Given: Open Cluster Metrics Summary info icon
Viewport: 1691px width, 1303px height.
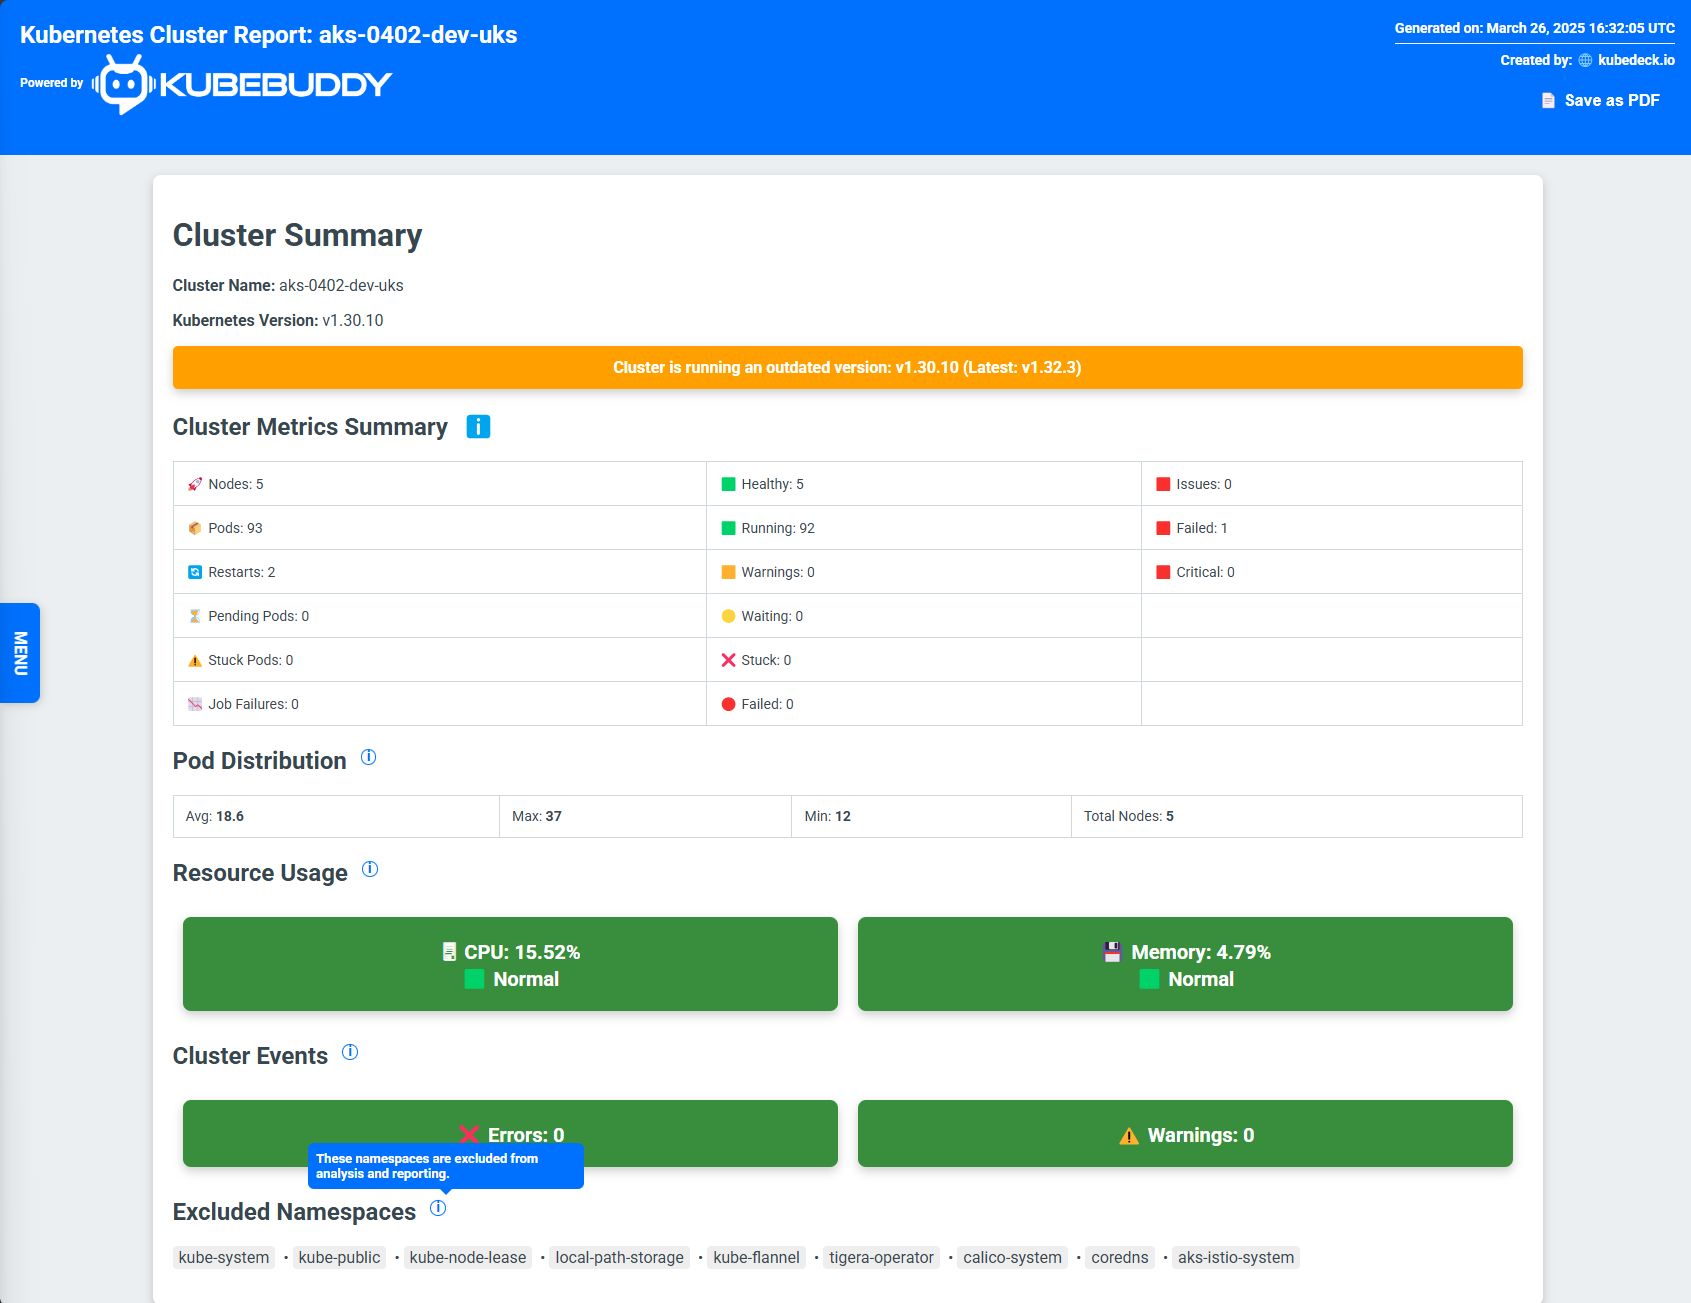Looking at the screenshot, I should tap(478, 427).
